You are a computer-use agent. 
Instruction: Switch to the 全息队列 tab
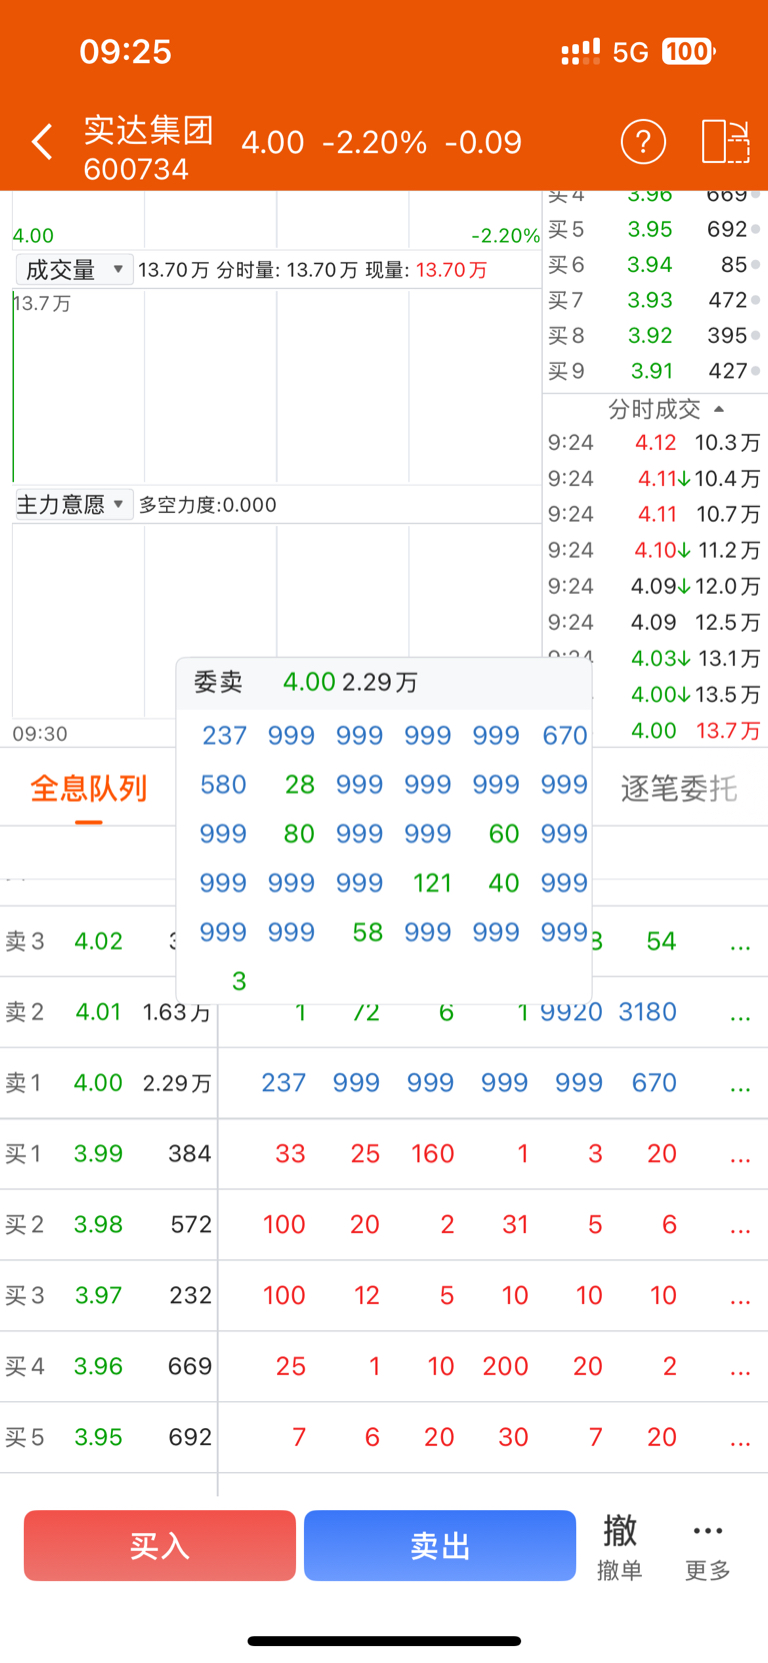(x=89, y=788)
